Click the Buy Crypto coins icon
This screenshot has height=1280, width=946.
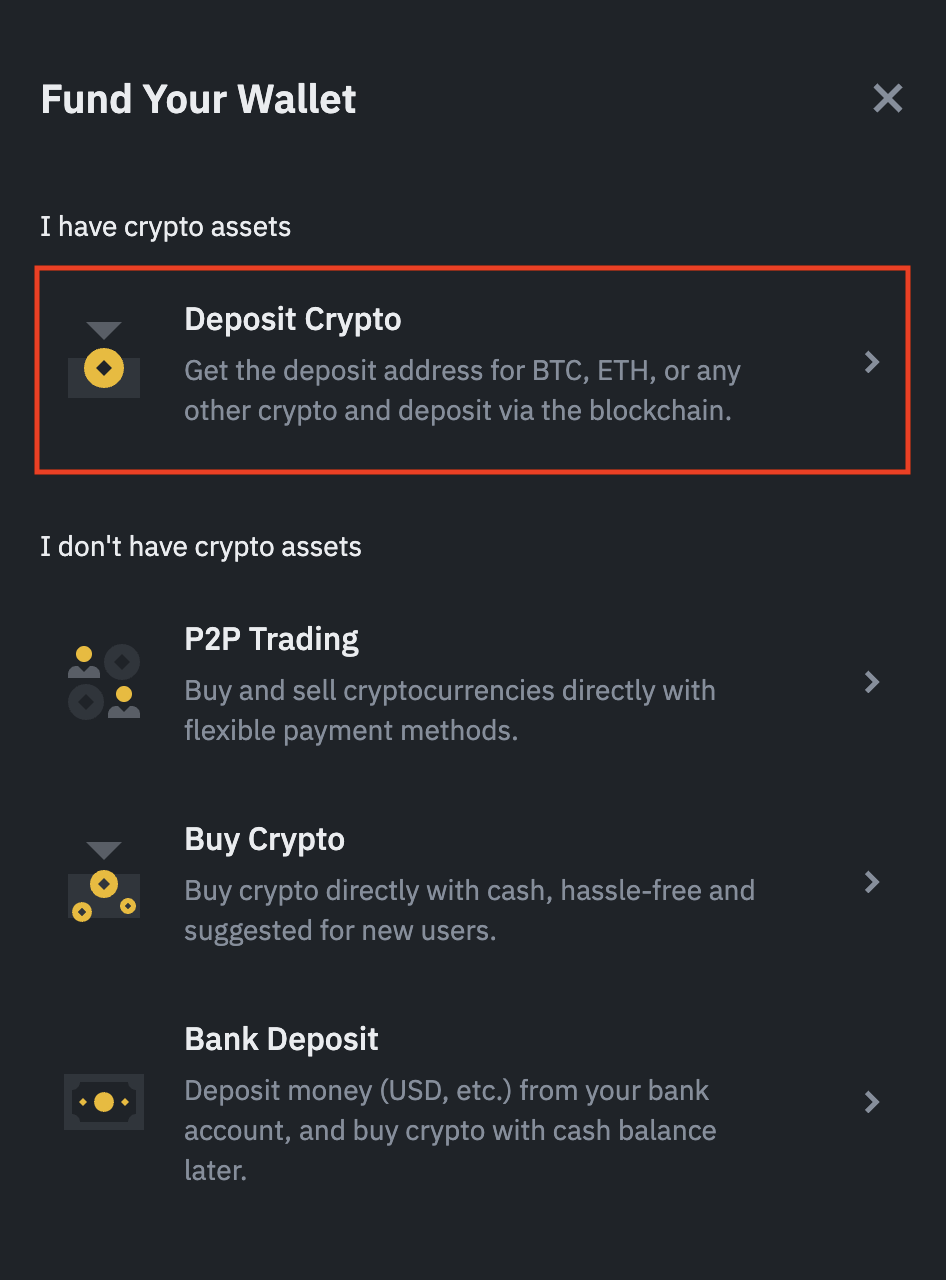[x=104, y=882]
